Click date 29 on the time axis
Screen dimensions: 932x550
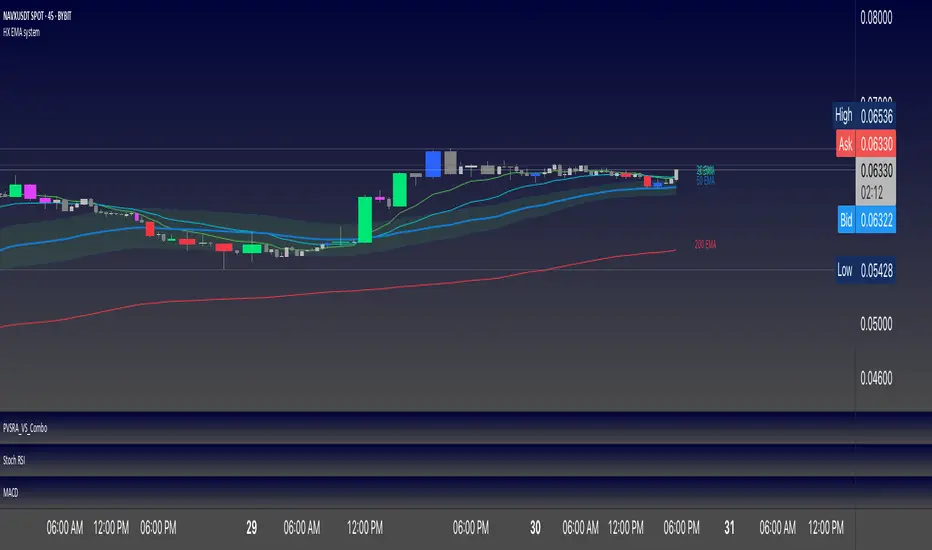pyautogui.click(x=251, y=527)
